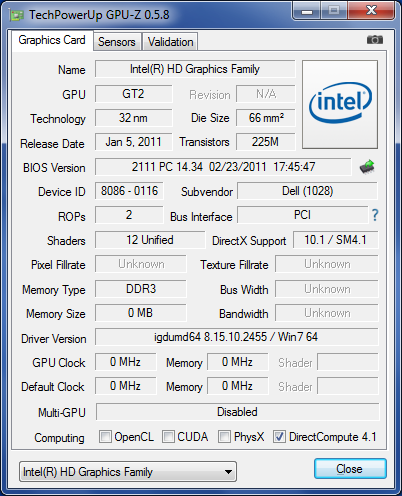
Task: Open the Validation tab
Action: pos(170,42)
